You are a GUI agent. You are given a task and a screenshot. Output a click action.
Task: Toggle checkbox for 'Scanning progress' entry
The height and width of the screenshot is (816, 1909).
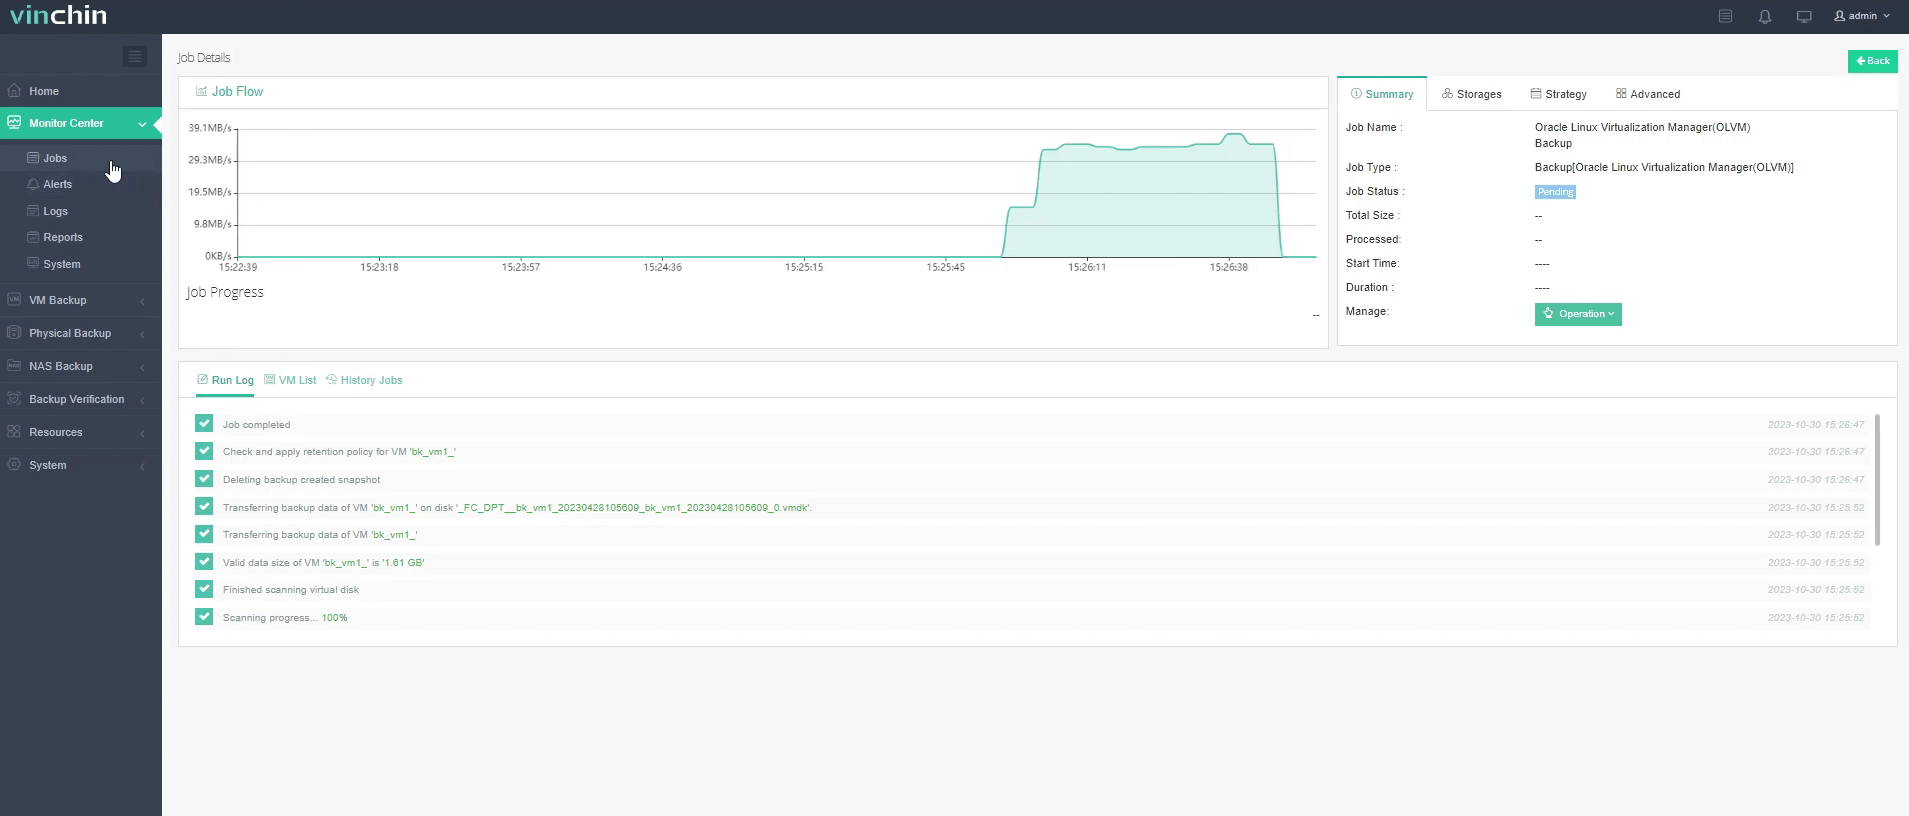pos(204,617)
